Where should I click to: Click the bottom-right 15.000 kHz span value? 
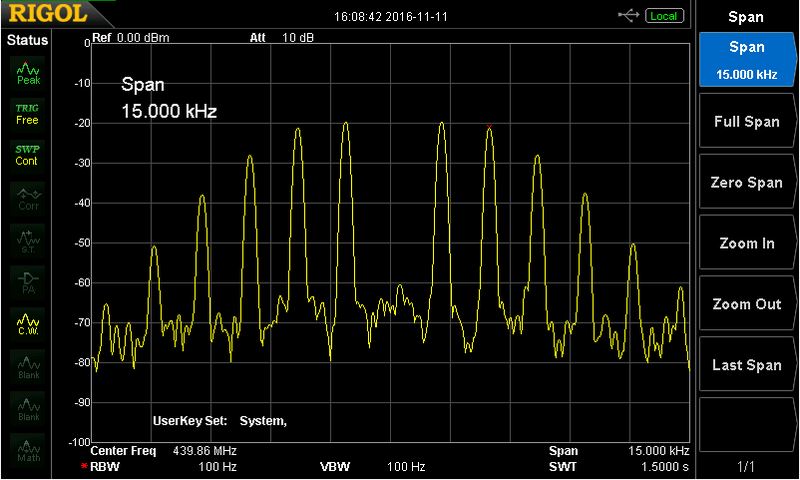click(x=659, y=451)
